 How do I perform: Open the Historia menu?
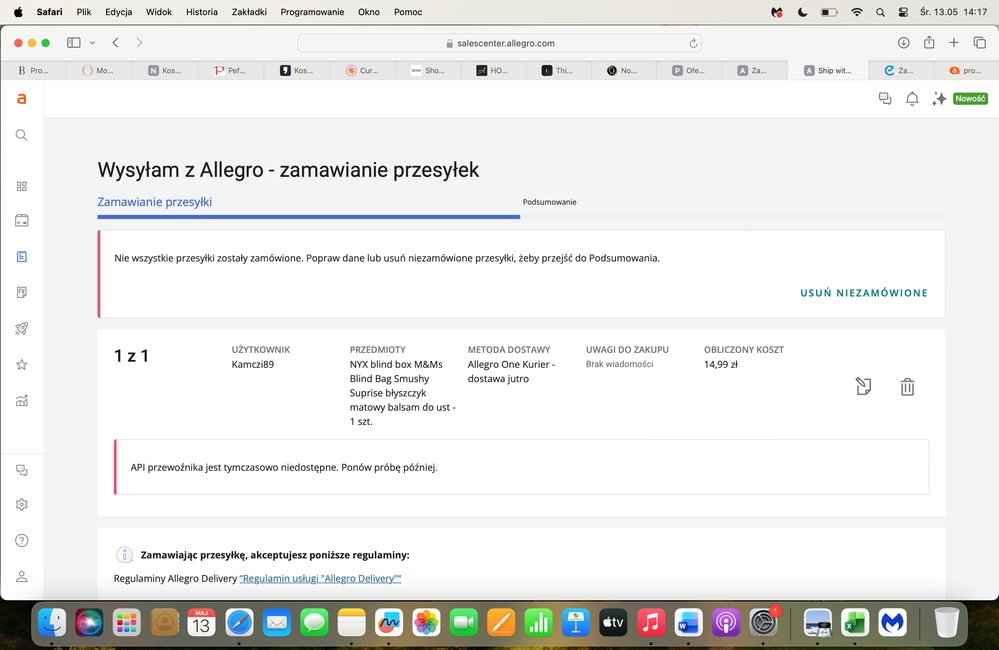click(x=201, y=12)
